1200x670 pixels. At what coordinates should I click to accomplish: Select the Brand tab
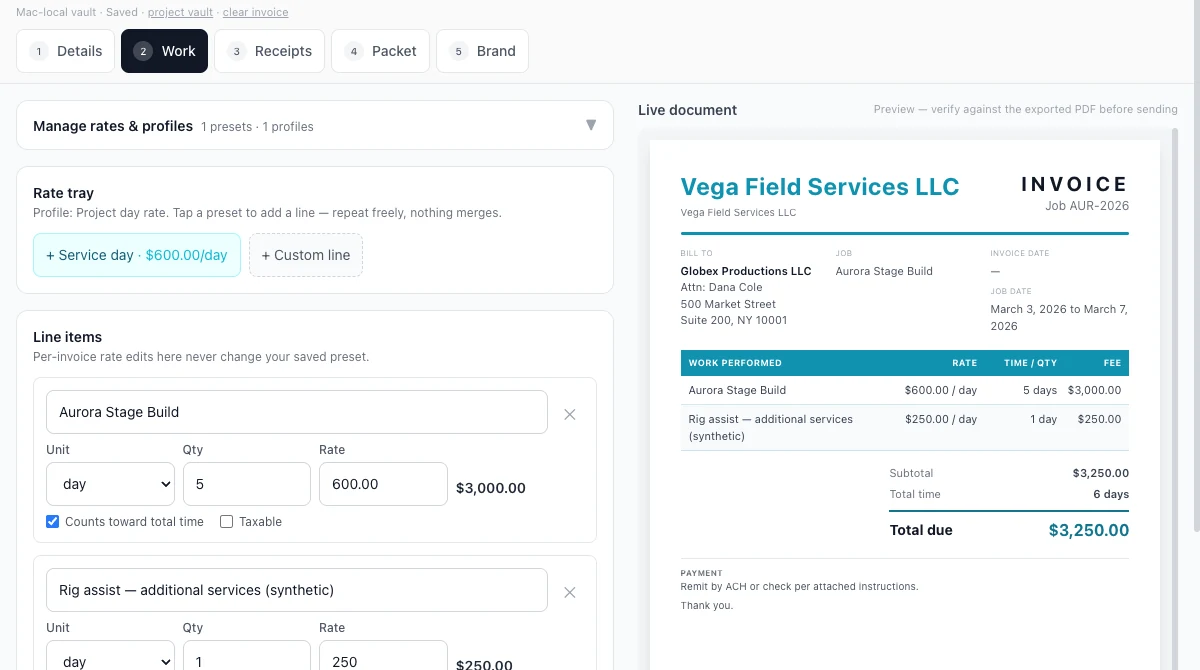coord(482,51)
